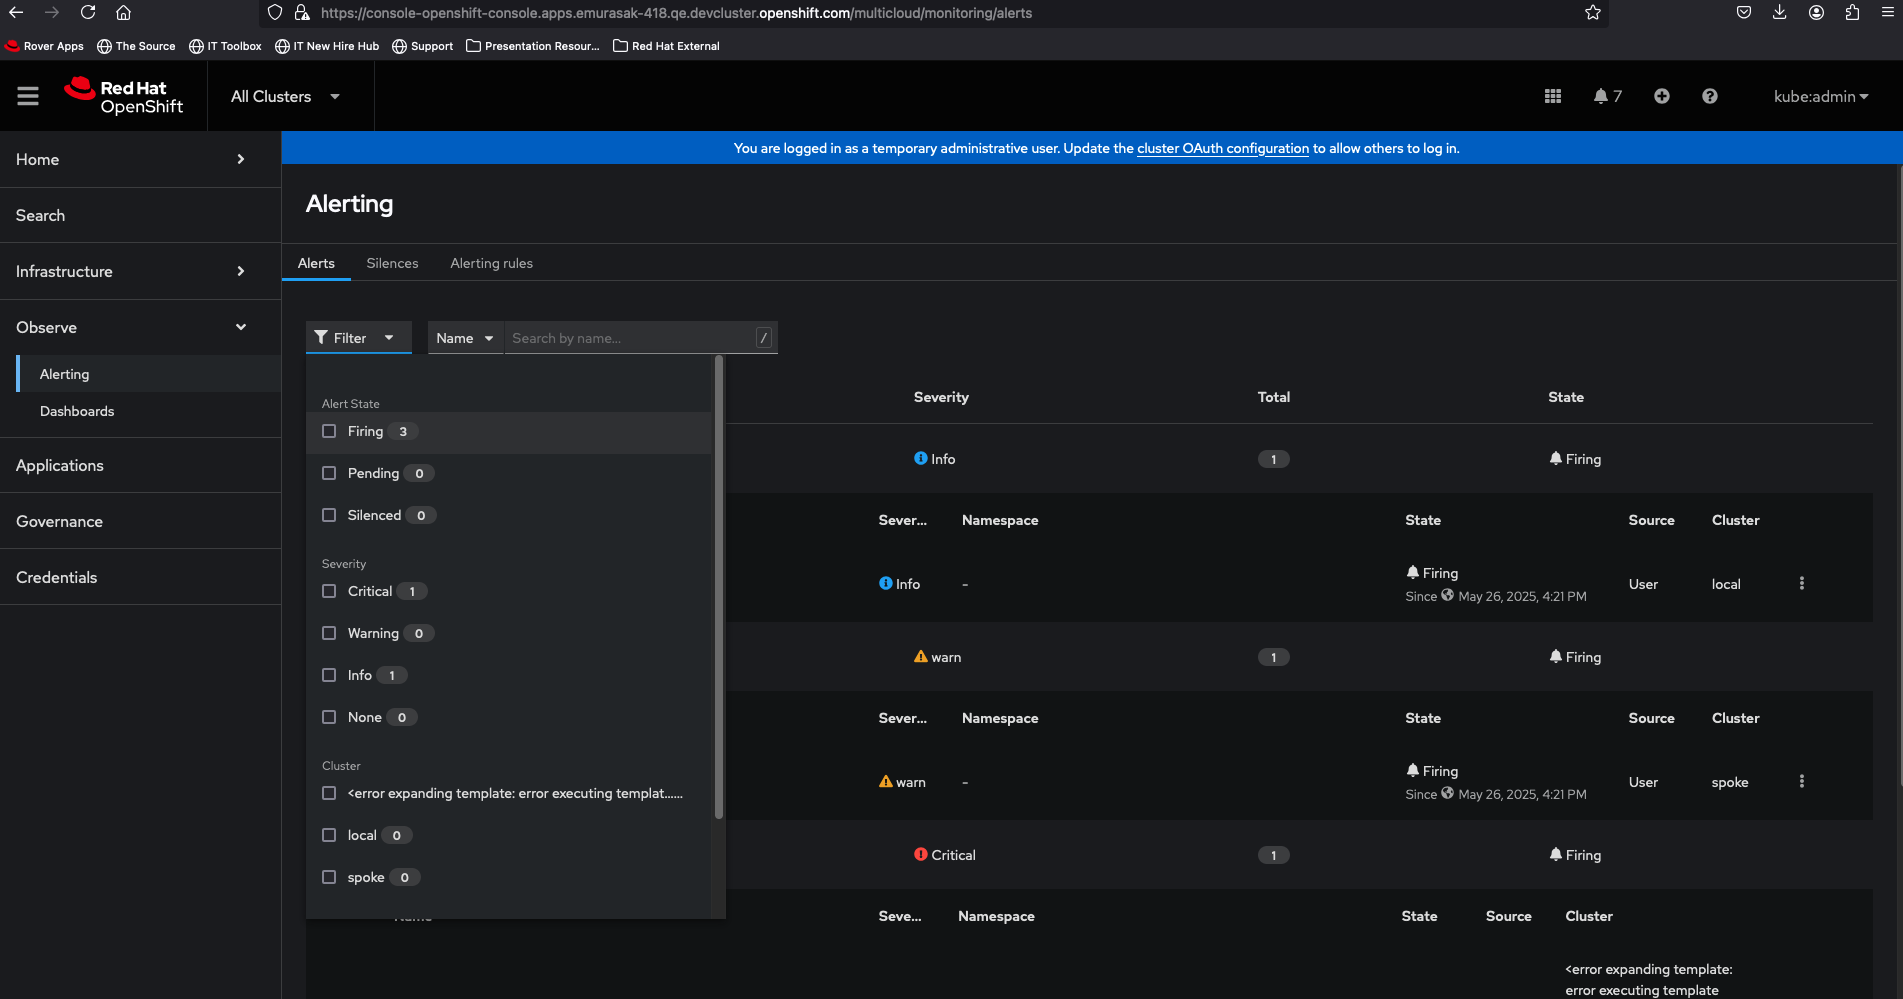Click the browser home icon

tap(124, 13)
